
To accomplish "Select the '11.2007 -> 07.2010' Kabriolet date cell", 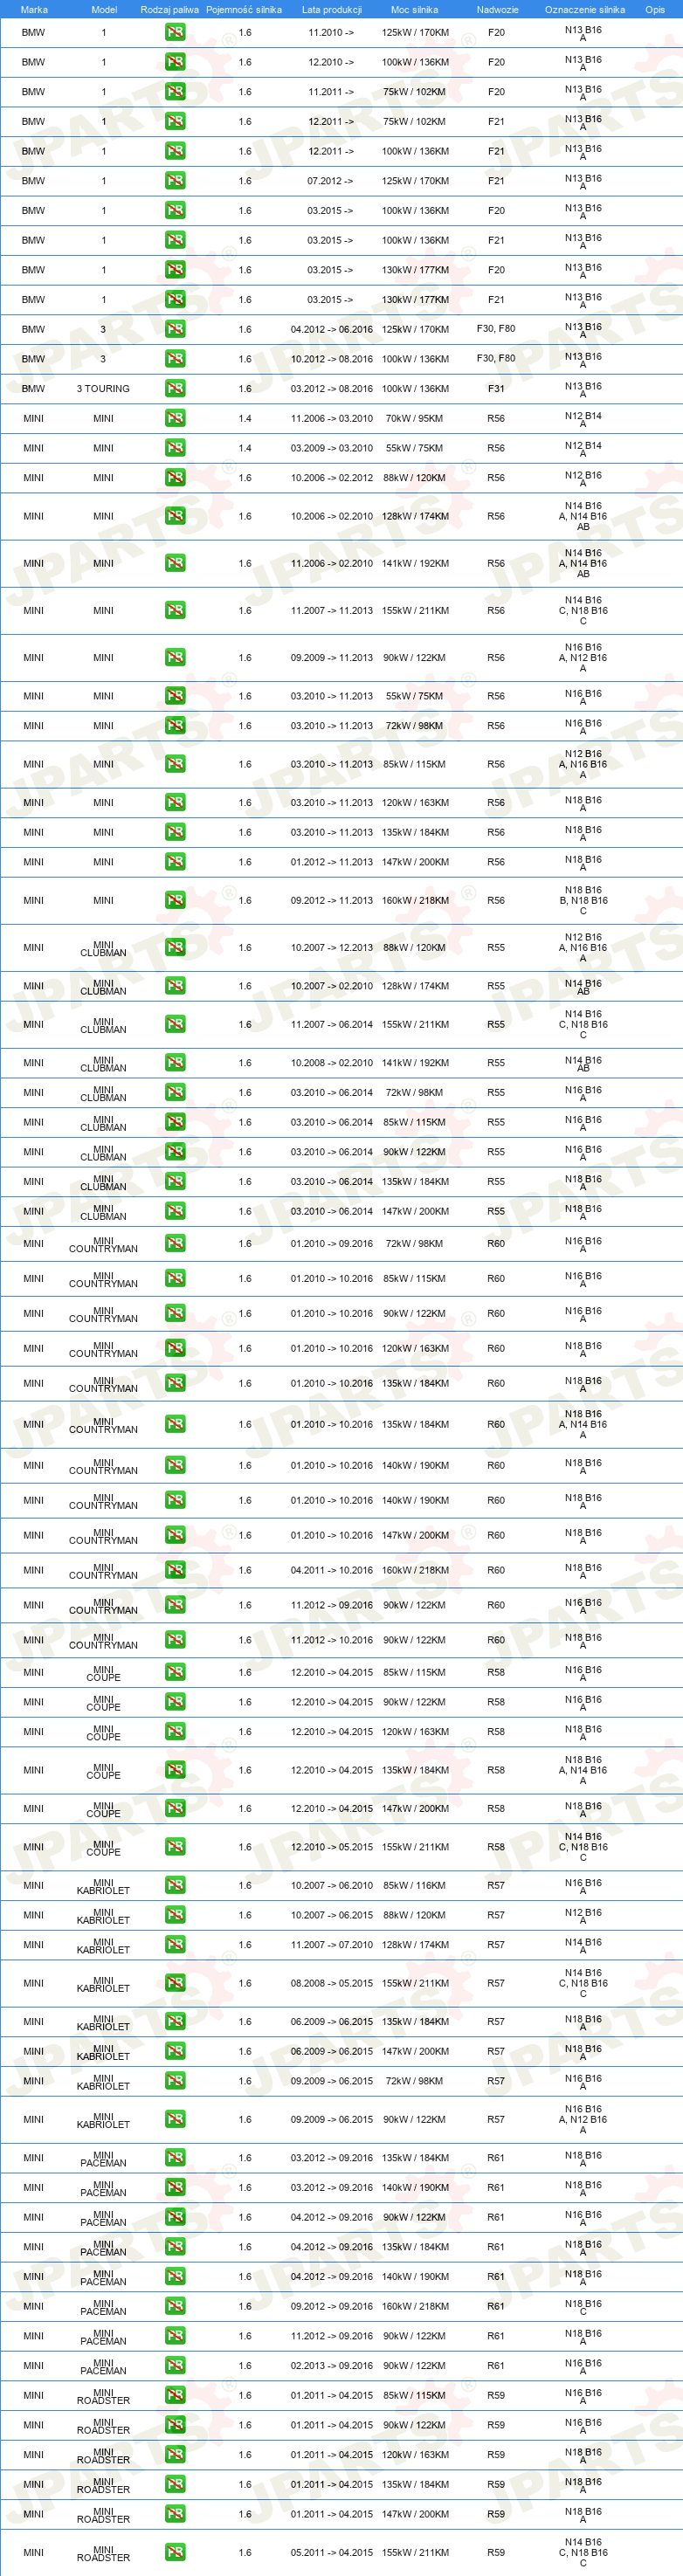I will pos(332,1946).
